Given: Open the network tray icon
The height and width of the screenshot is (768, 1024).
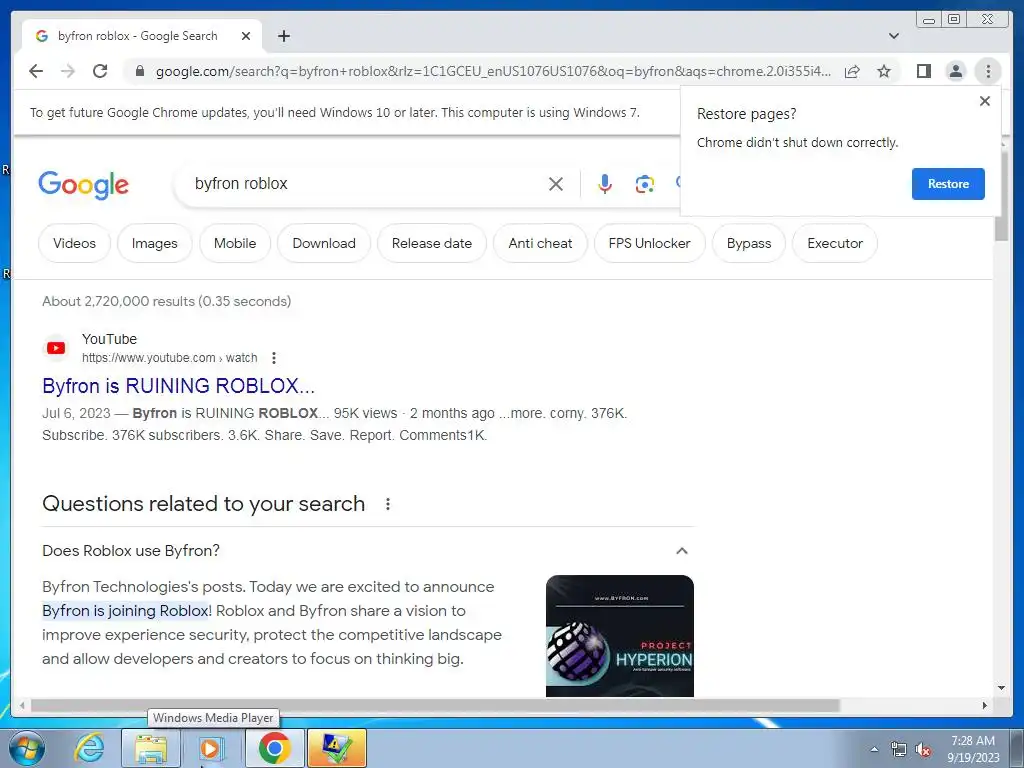Looking at the screenshot, I should pos(899,750).
